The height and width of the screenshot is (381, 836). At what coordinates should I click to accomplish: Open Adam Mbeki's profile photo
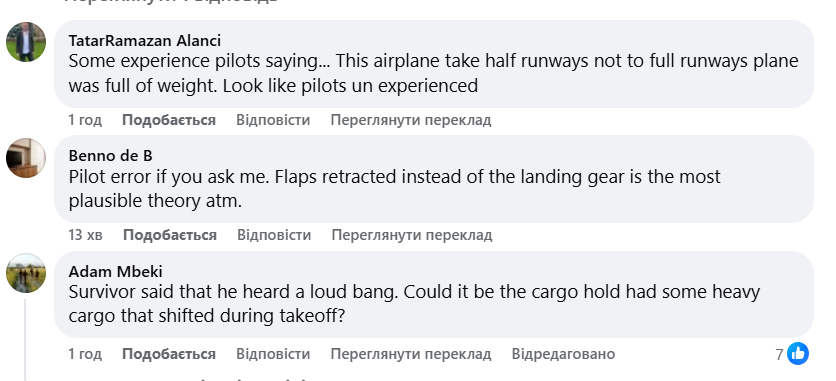coord(26,273)
